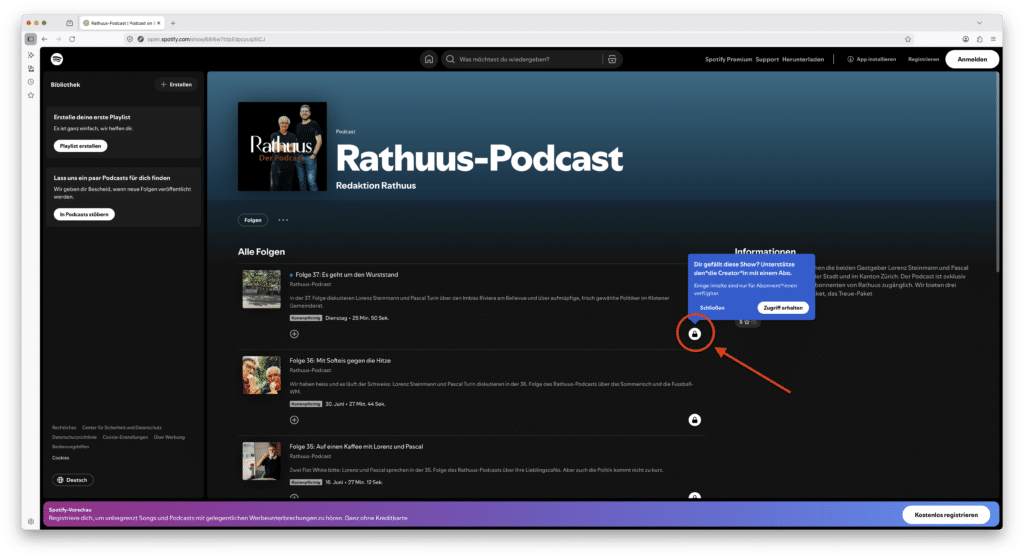Click the Bibliothek heading
Viewport: 1024px width, 558px height.
65,85
